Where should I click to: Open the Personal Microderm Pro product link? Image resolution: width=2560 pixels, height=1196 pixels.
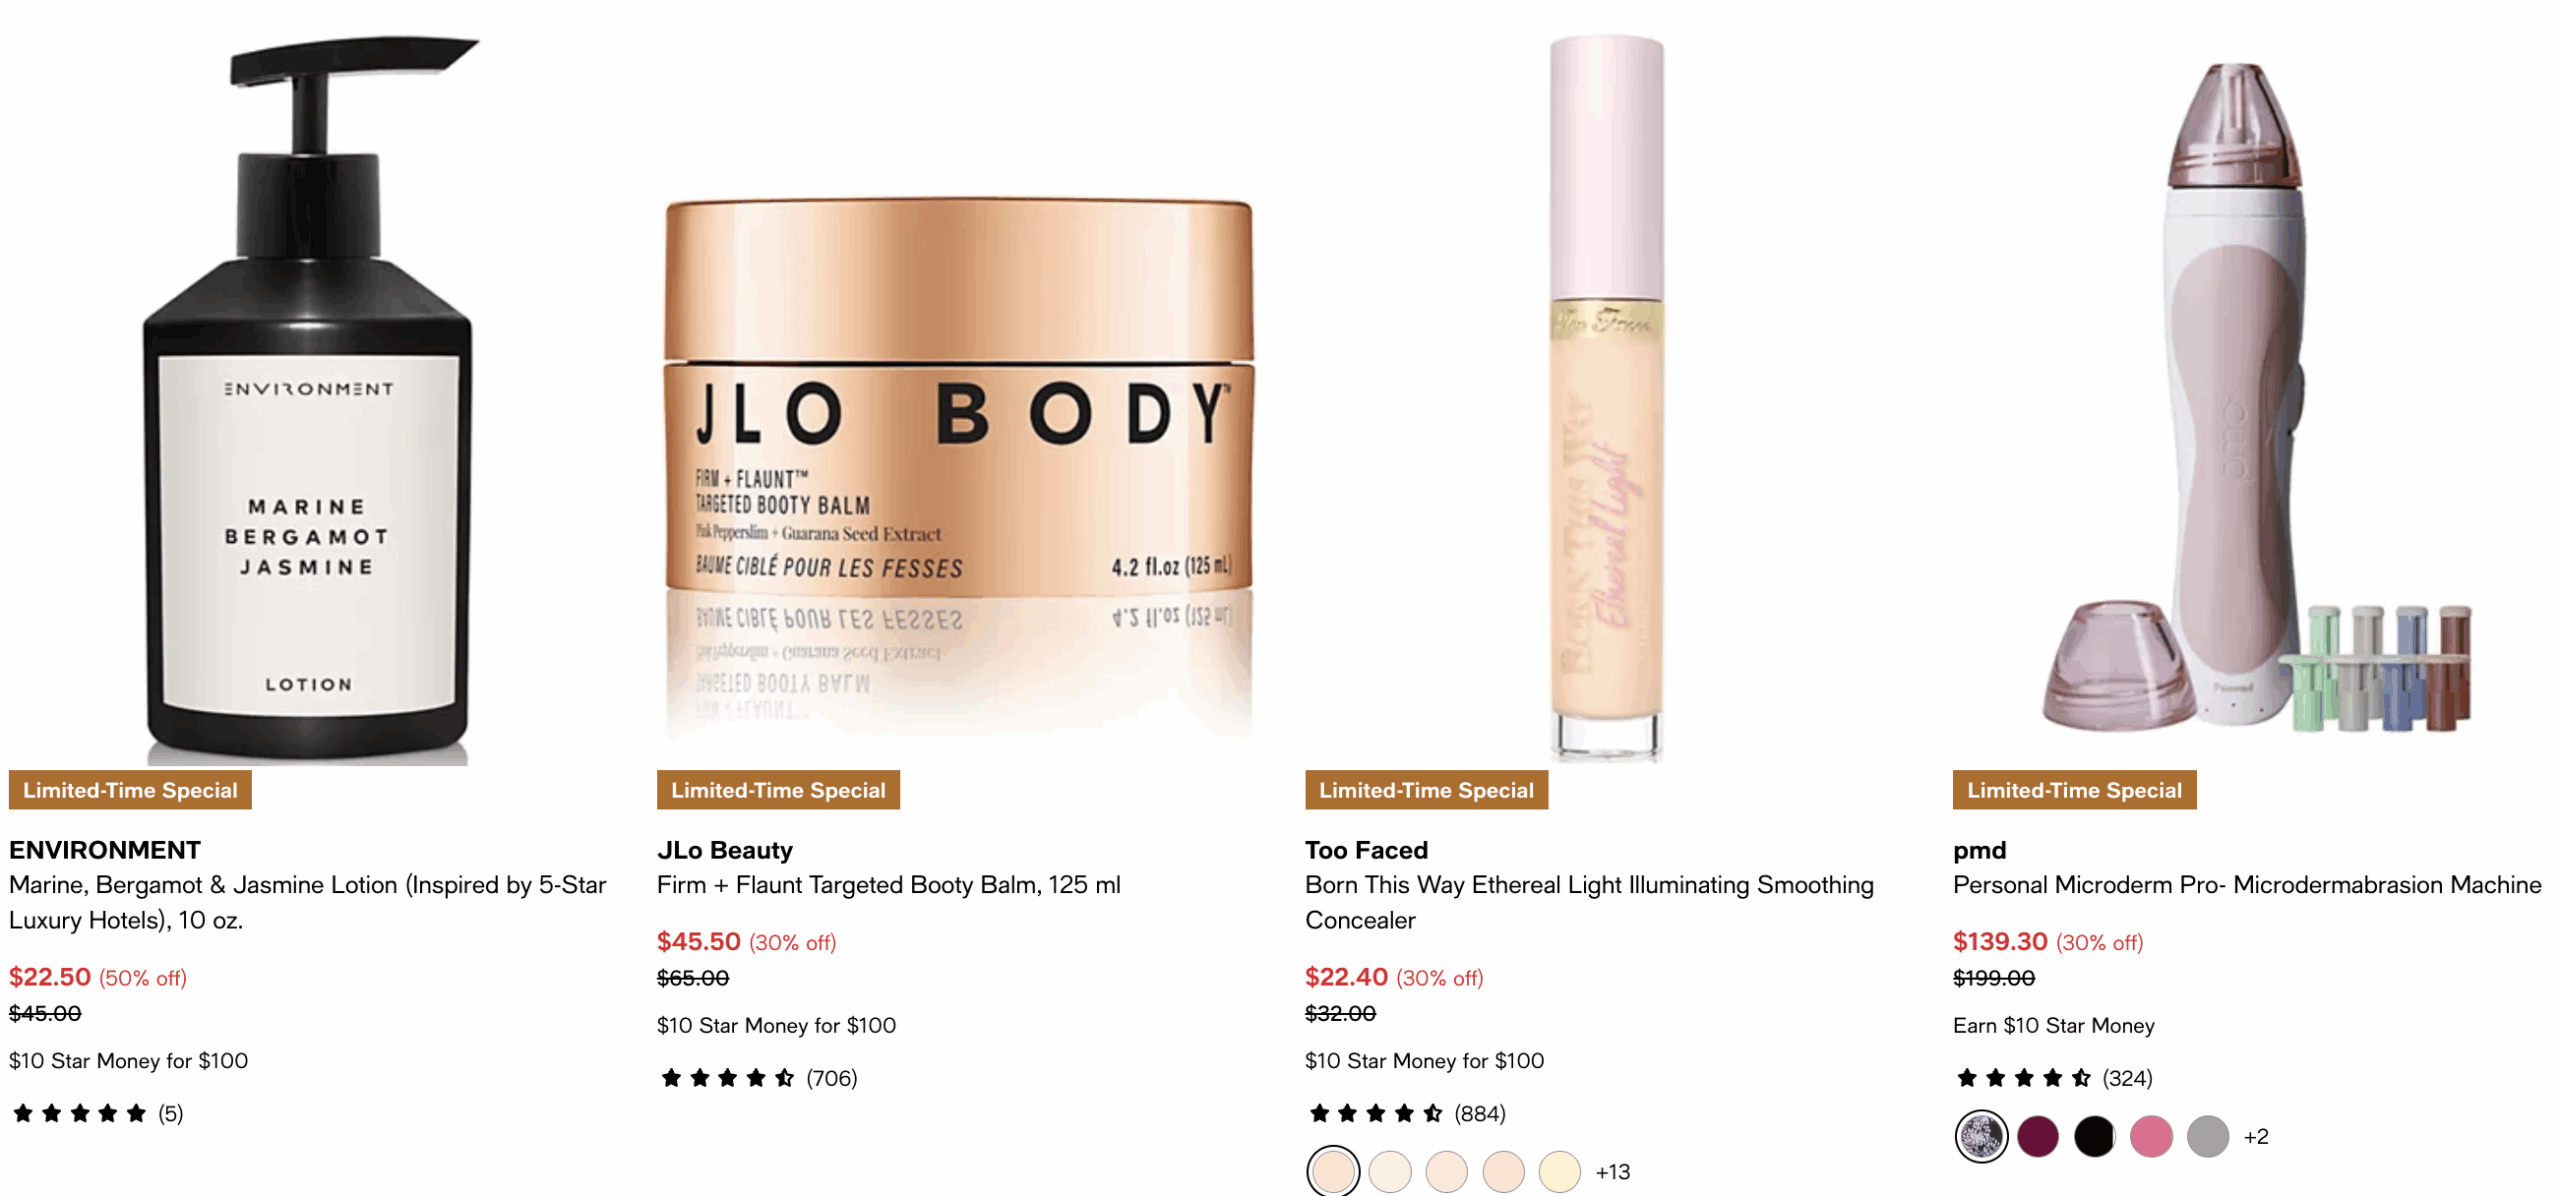click(2246, 885)
